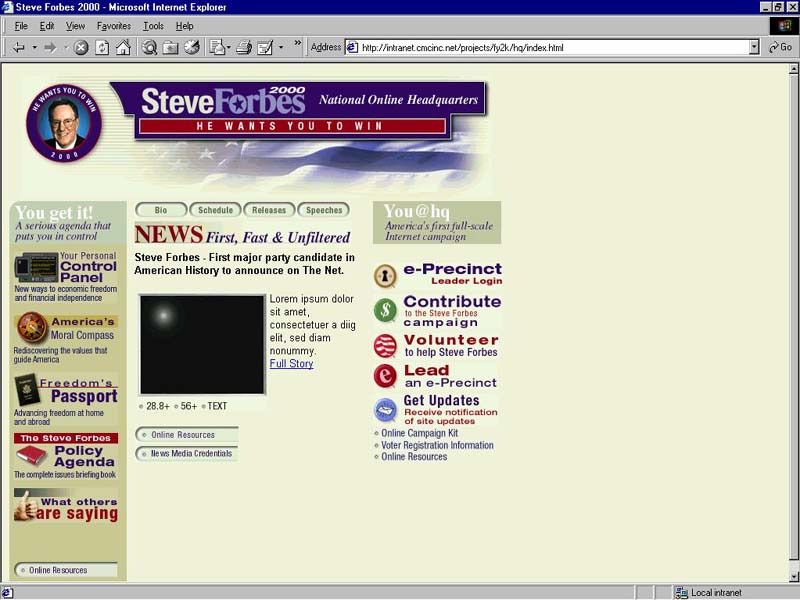800x600 pixels.
Task: Switch to the Schedule tab
Action: tap(215, 210)
